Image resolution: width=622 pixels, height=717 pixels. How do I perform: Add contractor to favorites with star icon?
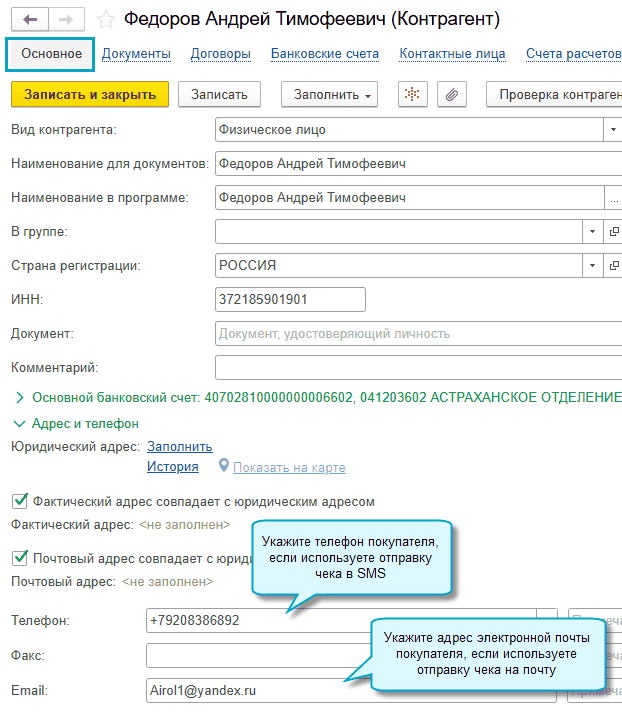105,20
